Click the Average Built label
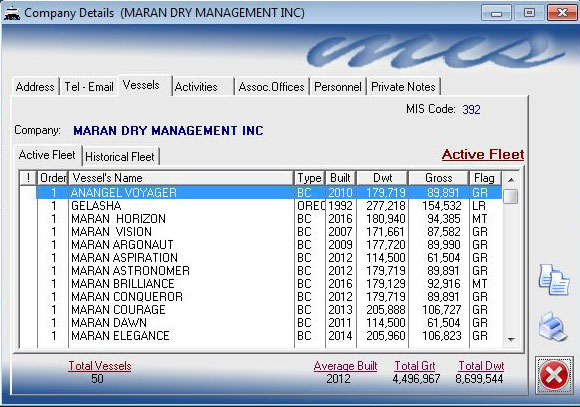This screenshot has width=580, height=407. click(345, 366)
